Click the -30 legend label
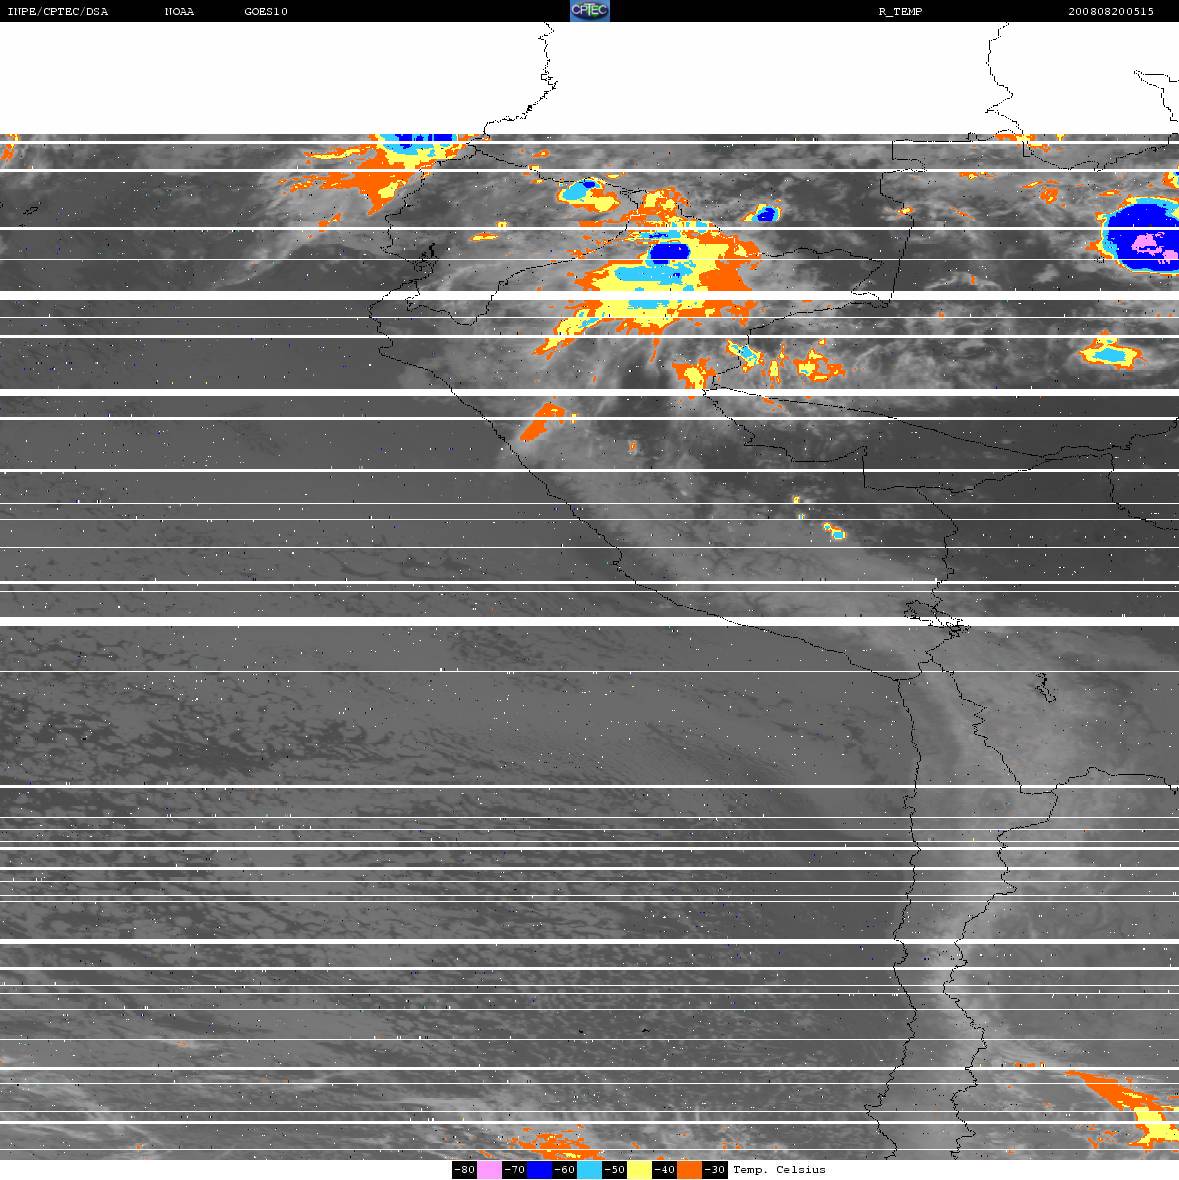Screen dimensions: 1179x1180 click(715, 1169)
